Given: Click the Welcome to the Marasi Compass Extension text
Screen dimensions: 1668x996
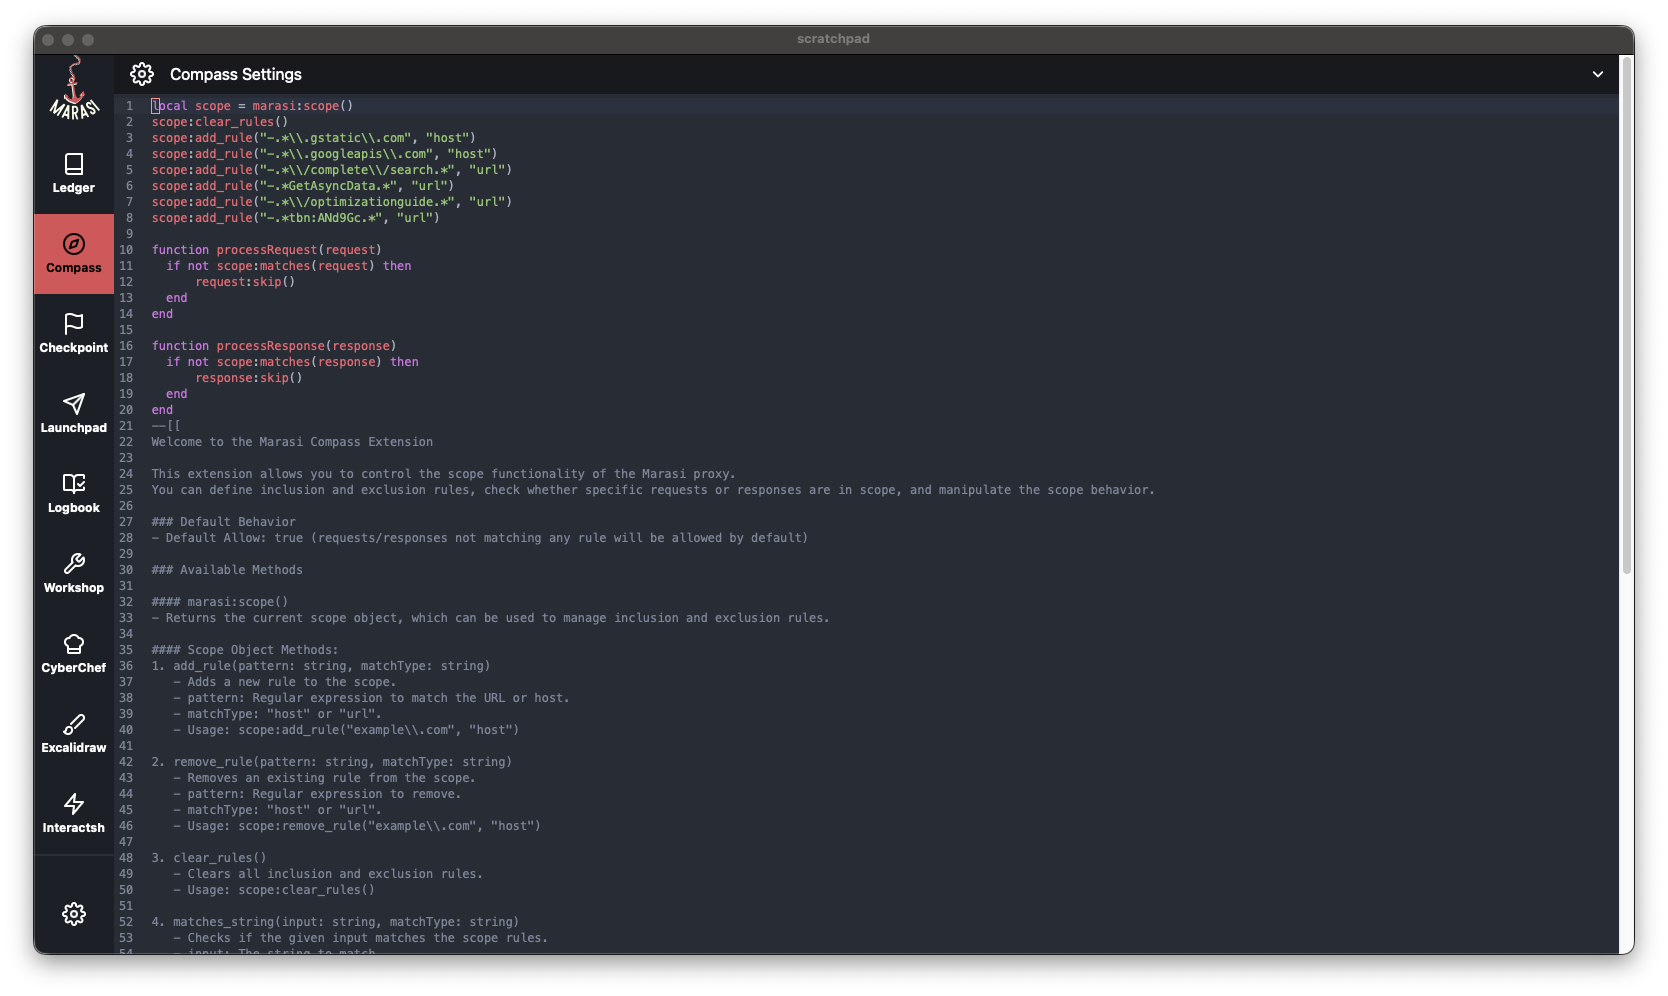Looking at the screenshot, I should [x=292, y=442].
